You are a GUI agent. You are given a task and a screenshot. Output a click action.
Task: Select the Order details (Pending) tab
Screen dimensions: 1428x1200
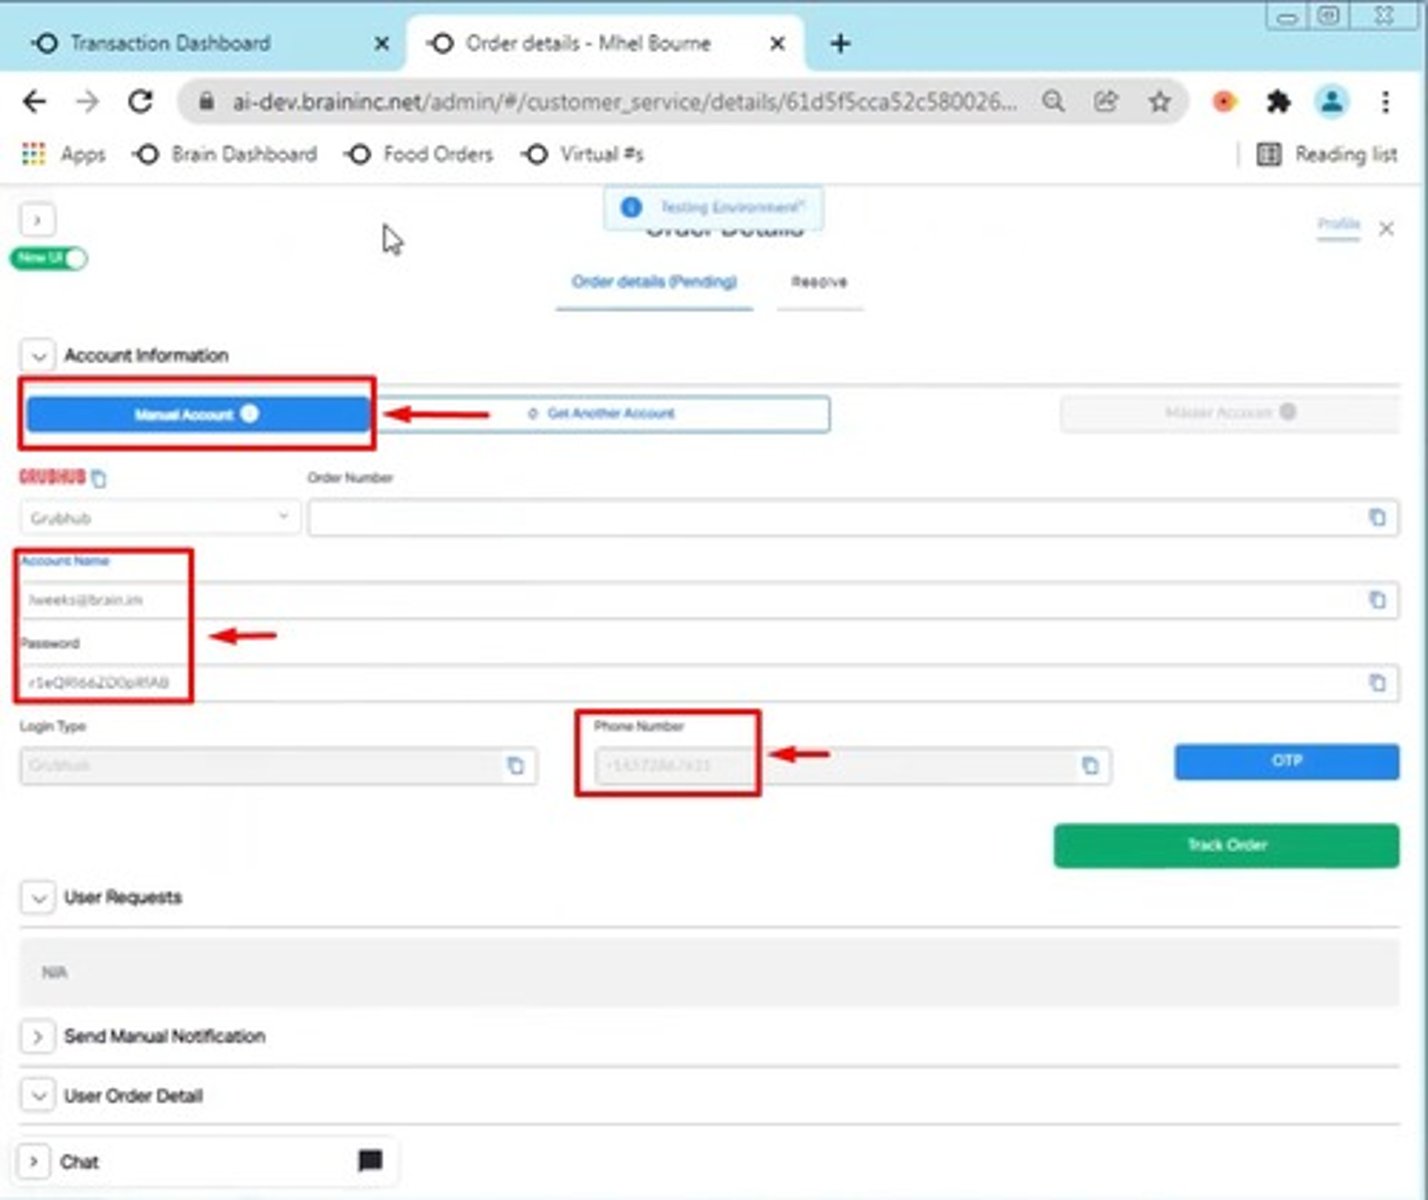click(654, 282)
